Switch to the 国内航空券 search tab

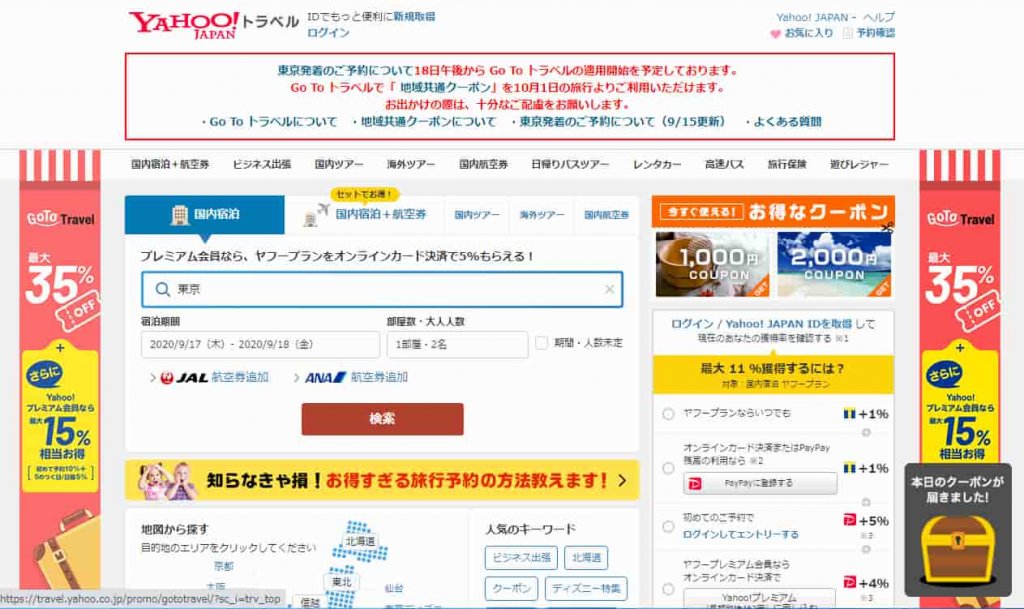tap(607, 215)
